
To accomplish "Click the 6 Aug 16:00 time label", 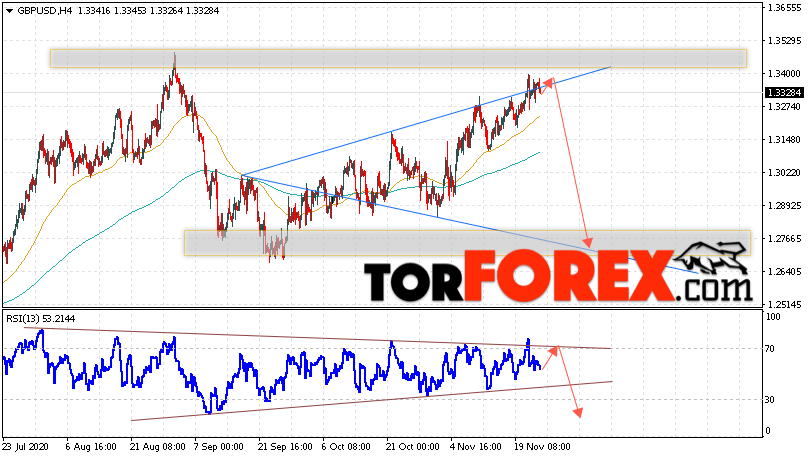I will click(x=91, y=447).
